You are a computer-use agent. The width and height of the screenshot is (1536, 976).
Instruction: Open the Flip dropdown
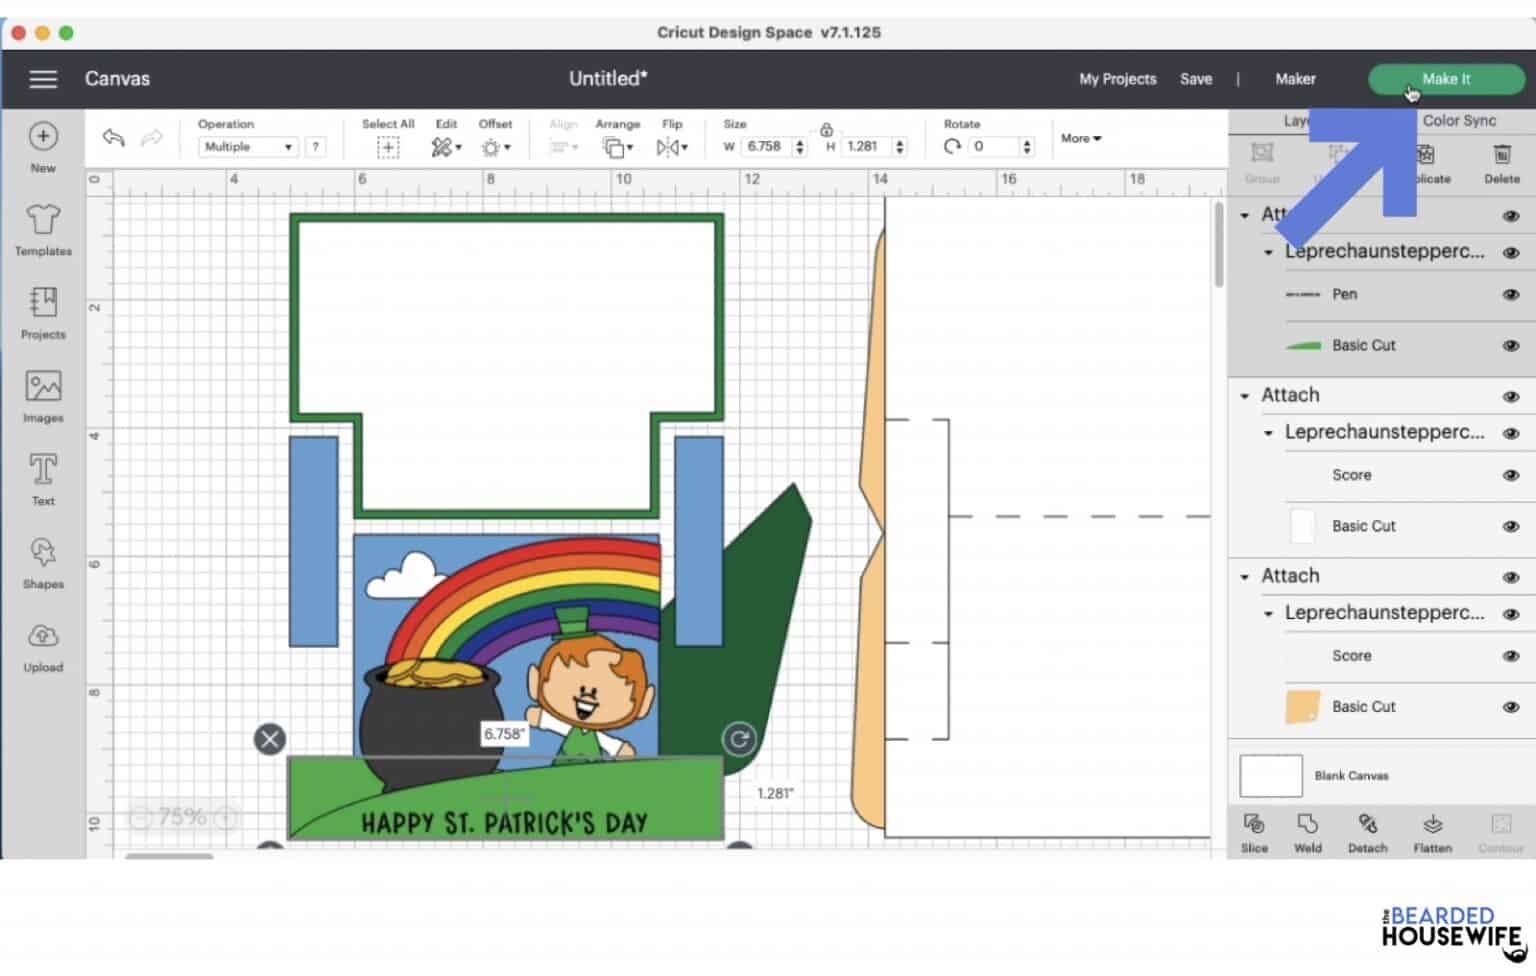point(672,147)
